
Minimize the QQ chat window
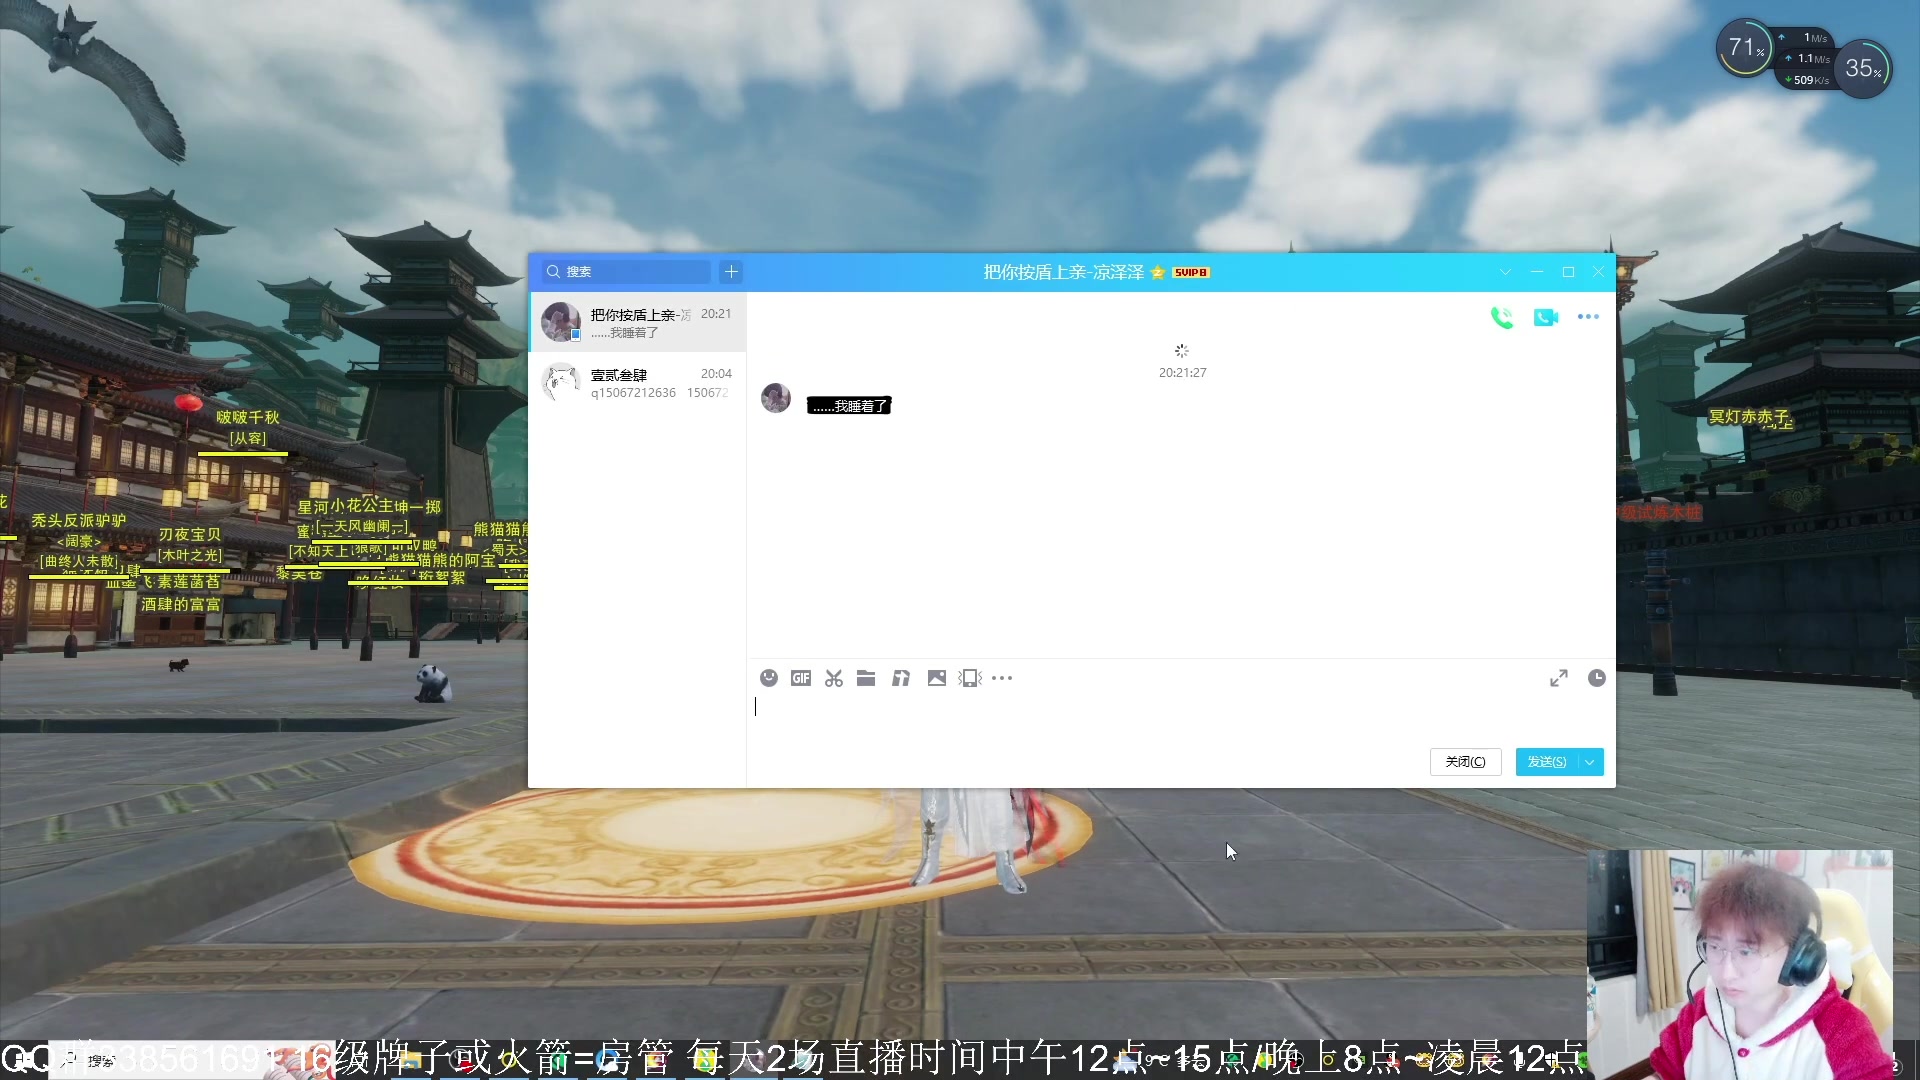(x=1537, y=272)
